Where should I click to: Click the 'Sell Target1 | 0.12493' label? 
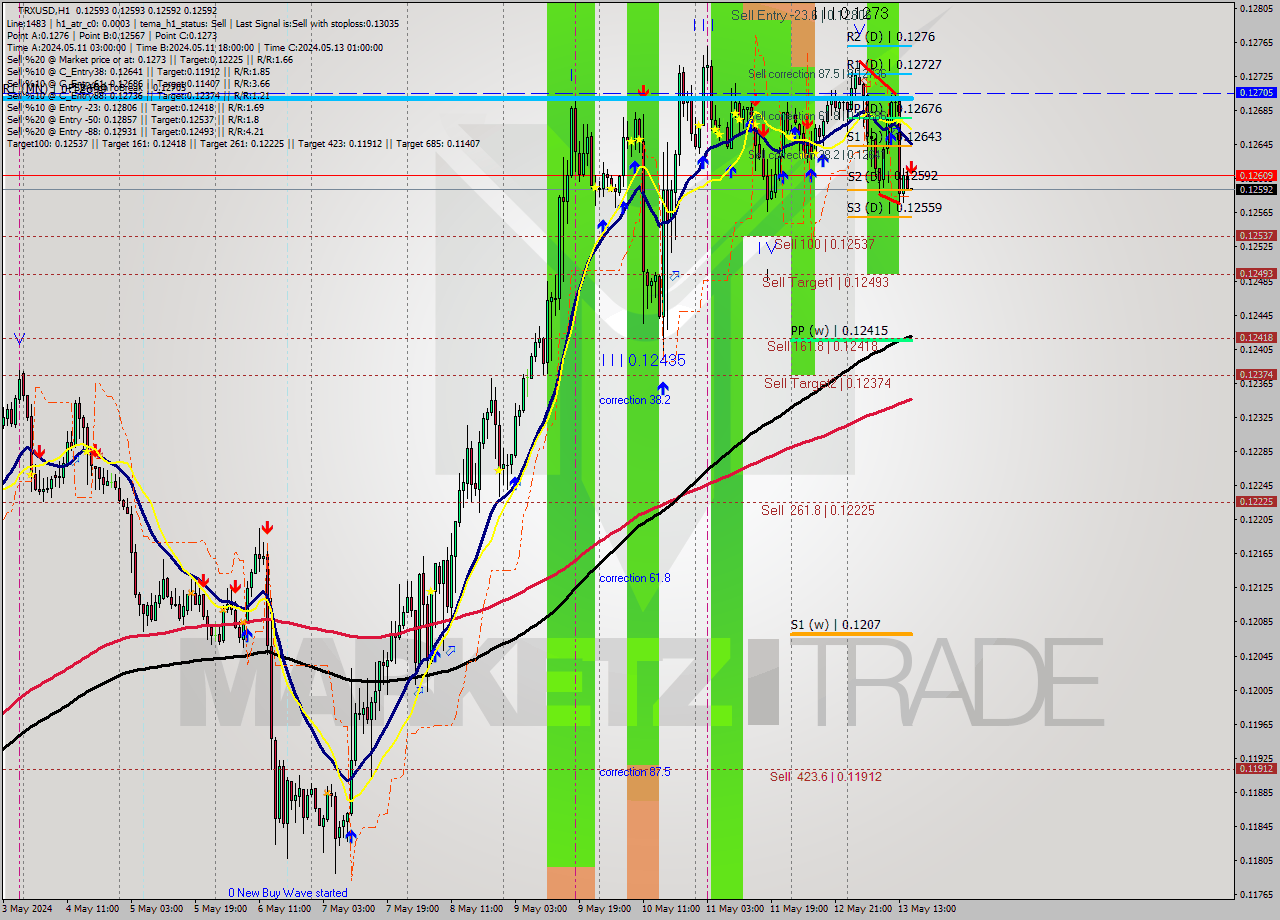(x=825, y=282)
